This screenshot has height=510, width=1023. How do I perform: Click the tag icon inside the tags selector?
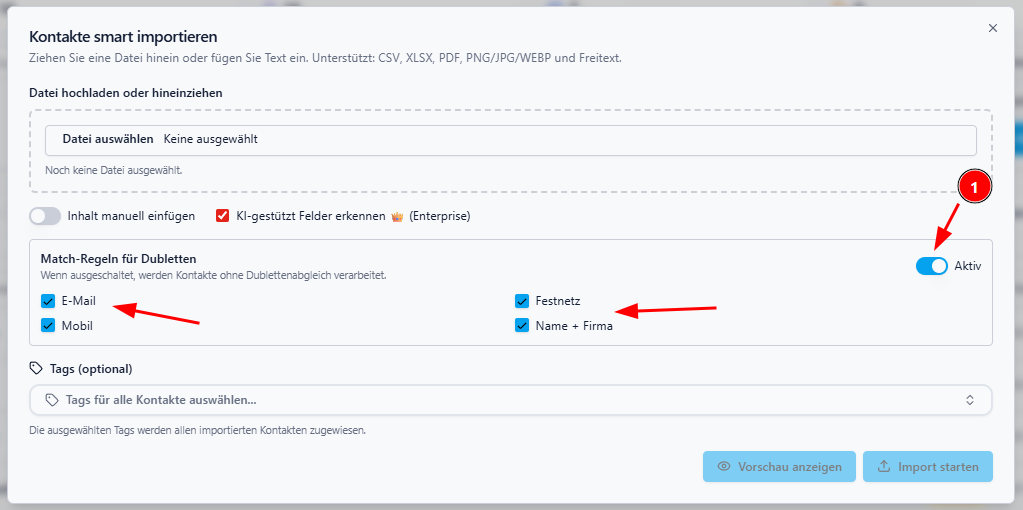(x=52, y=400)
